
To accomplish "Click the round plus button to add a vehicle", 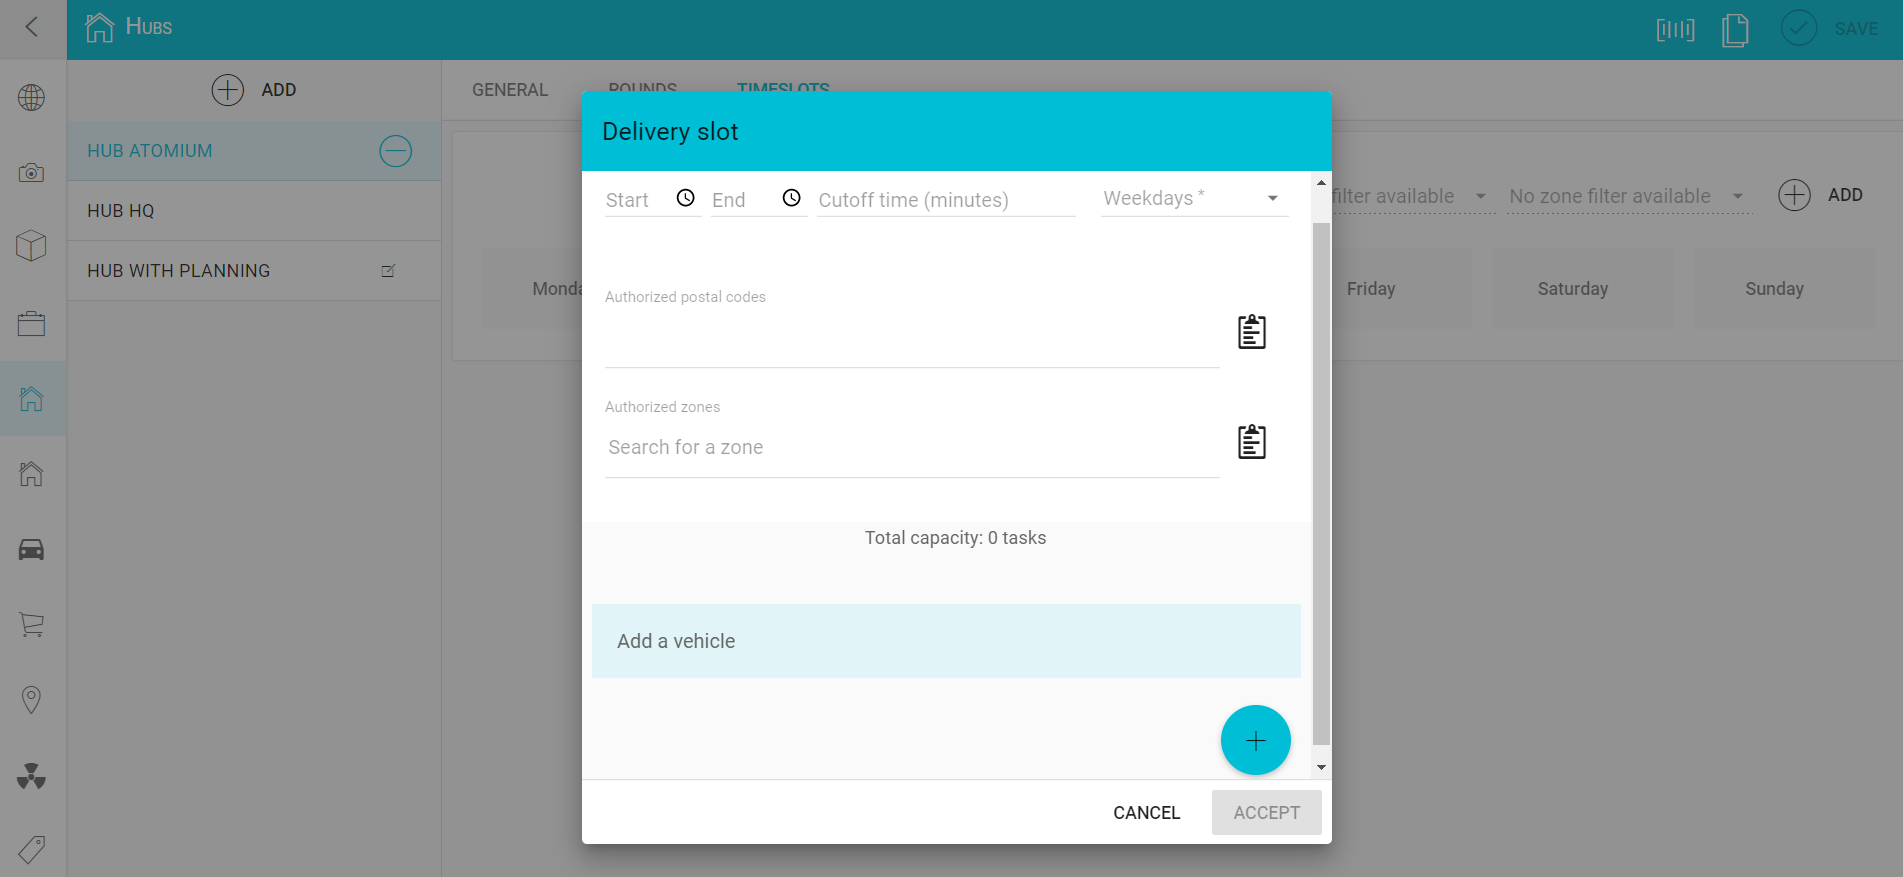I will pos(1256,740).
